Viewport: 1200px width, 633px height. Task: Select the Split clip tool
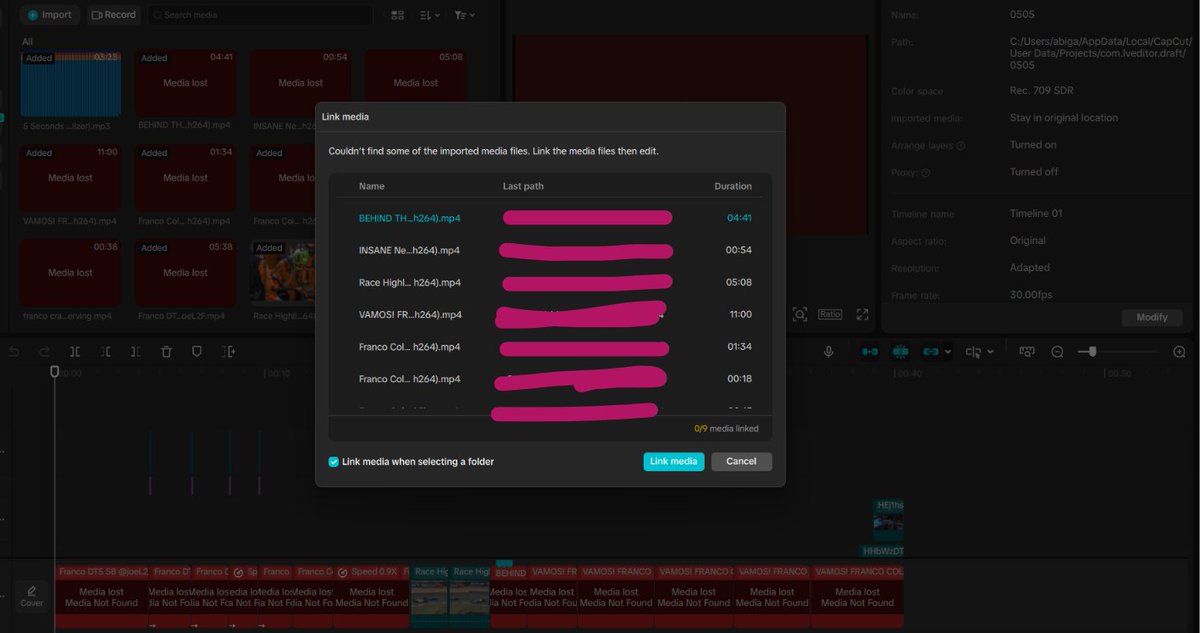[x=75, y=352]
